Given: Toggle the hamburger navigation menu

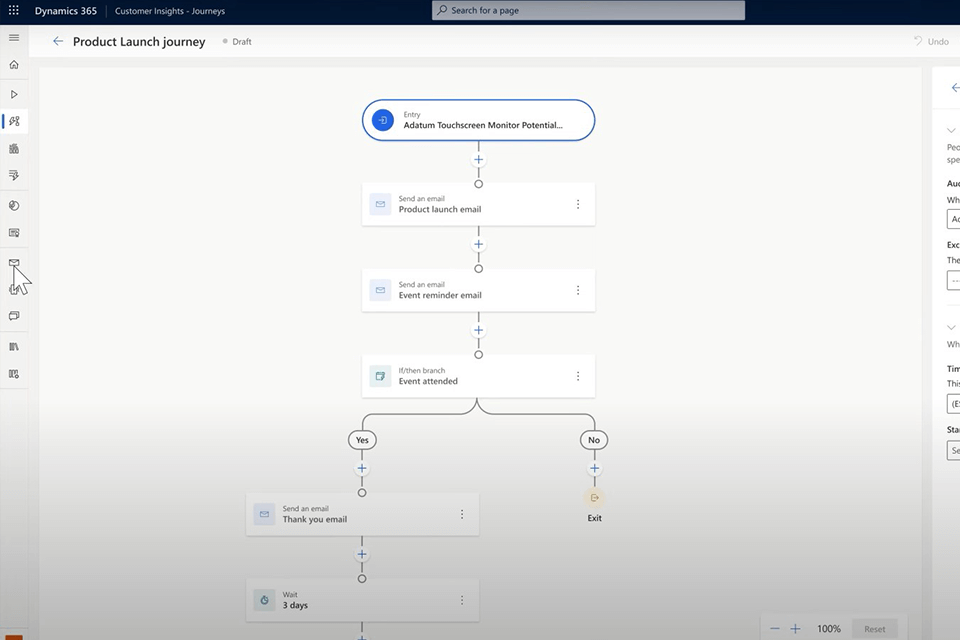Looking at the screenshot, I should (14, 37).
